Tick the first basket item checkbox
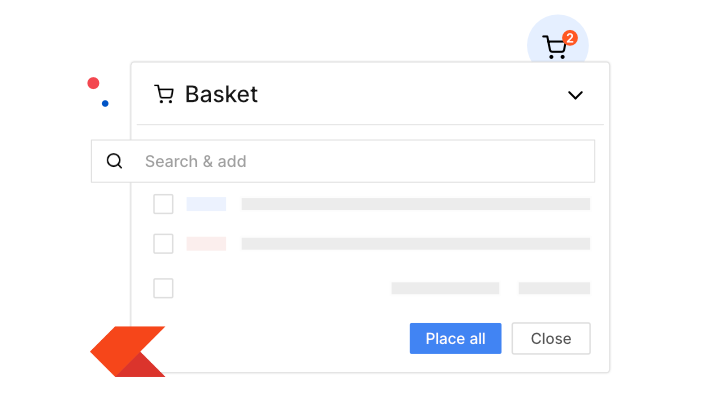Image resolution: width=701 pixels, height=401 pixels. (163, 204)
